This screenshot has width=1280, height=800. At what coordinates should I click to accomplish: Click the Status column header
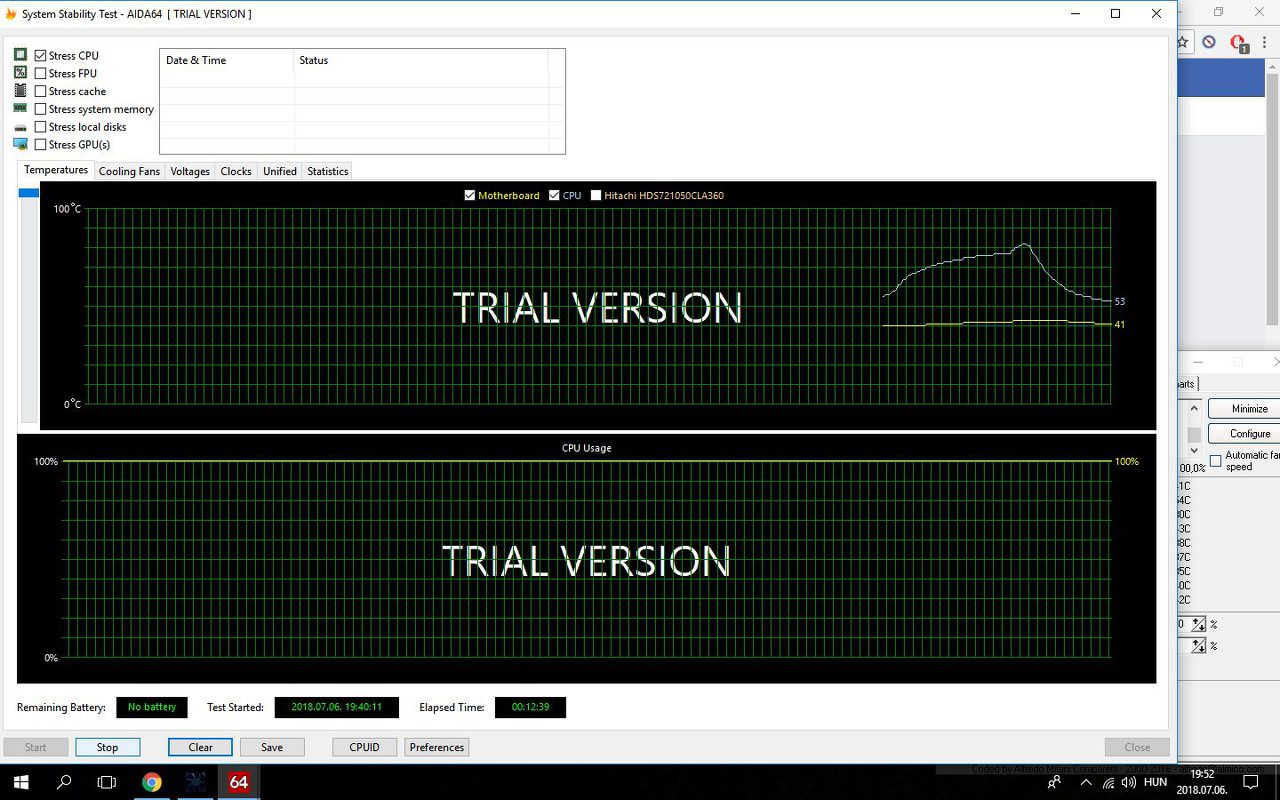421,60
